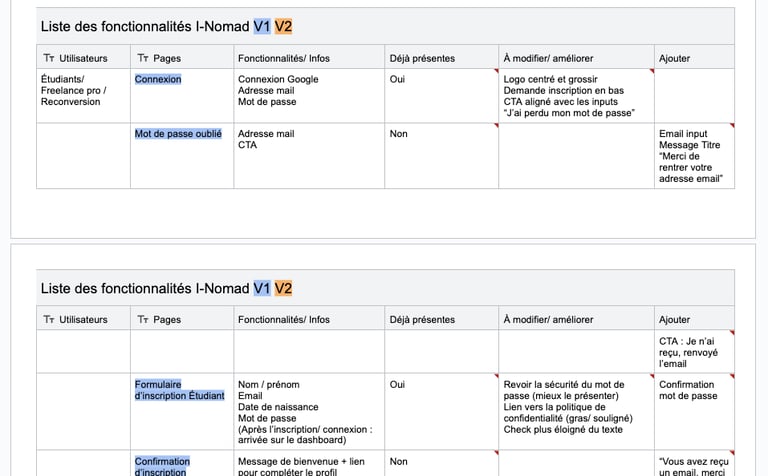Click the highlighted "Confirmation d'inscription" label
Viewport: 768px width, 476px height.
click(162, 466)
